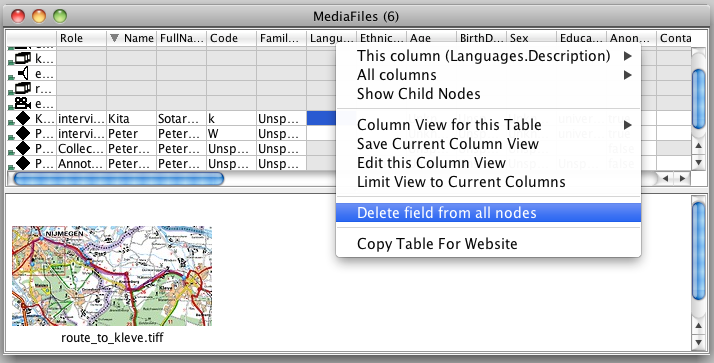Screen dimensions: 714x363
Task: Click the Languages column header
Action: 332,38
